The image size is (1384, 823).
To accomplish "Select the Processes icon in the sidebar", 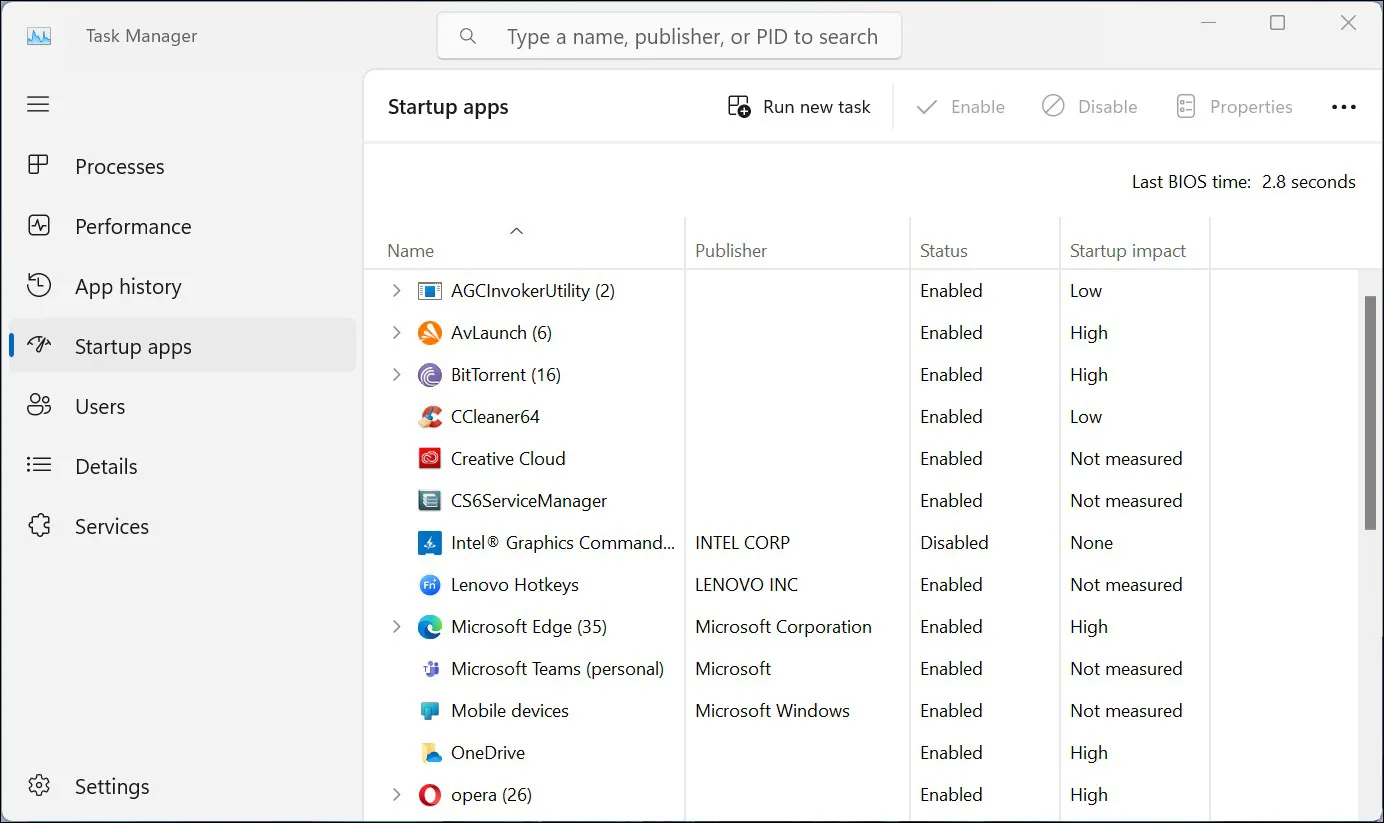I will [x=38, y=166].
